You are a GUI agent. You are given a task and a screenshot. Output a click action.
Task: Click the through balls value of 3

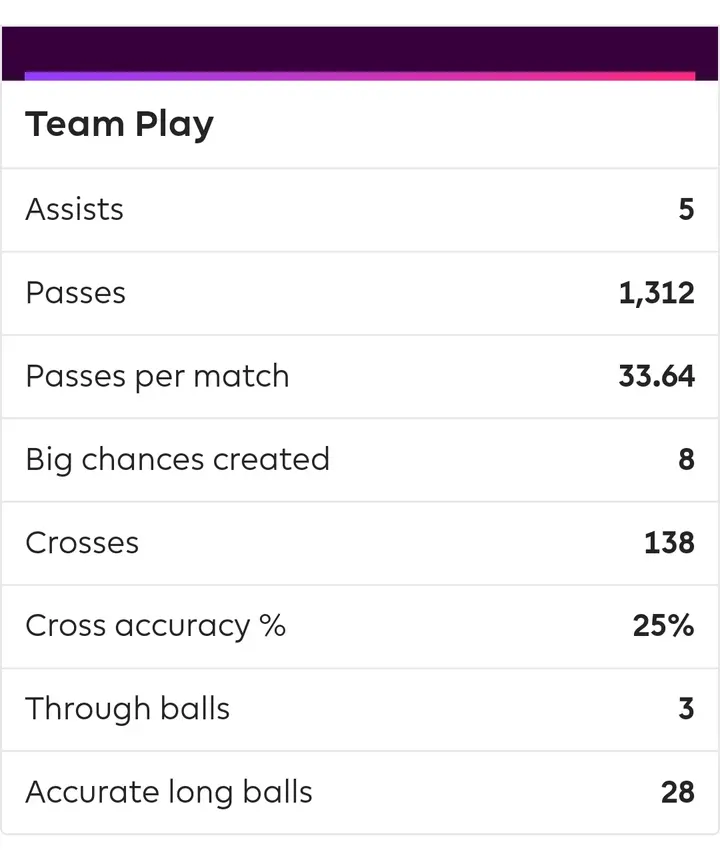tap(686, 708)
